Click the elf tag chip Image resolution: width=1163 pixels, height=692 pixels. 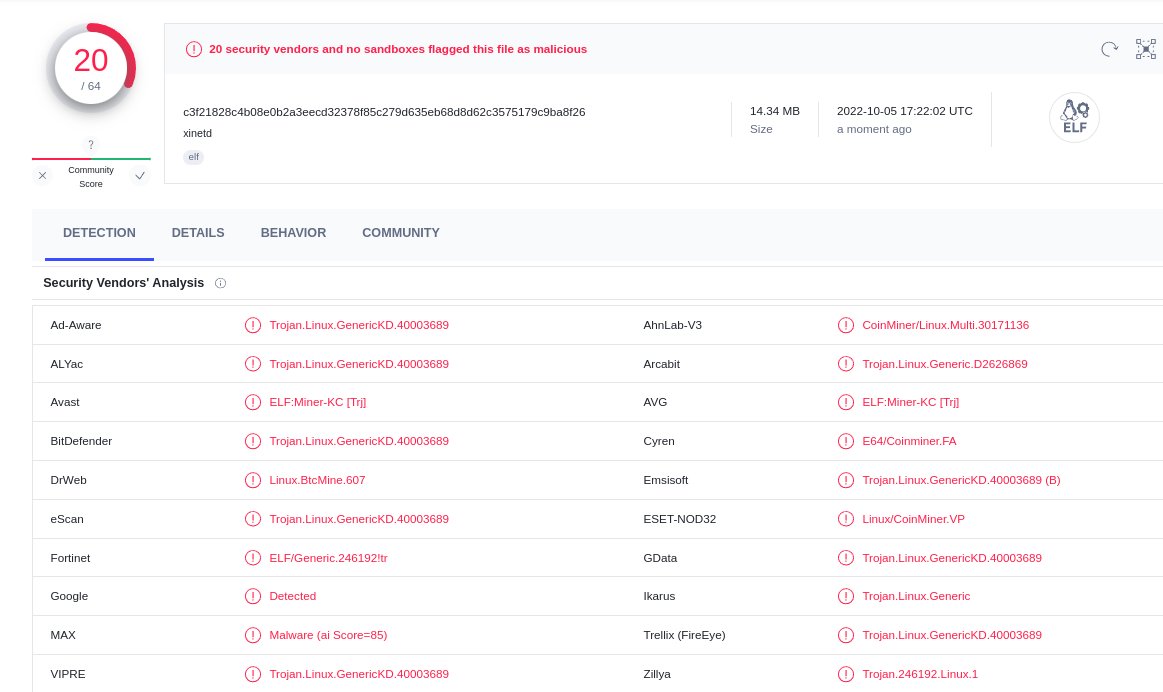click(x=194, y=156)
